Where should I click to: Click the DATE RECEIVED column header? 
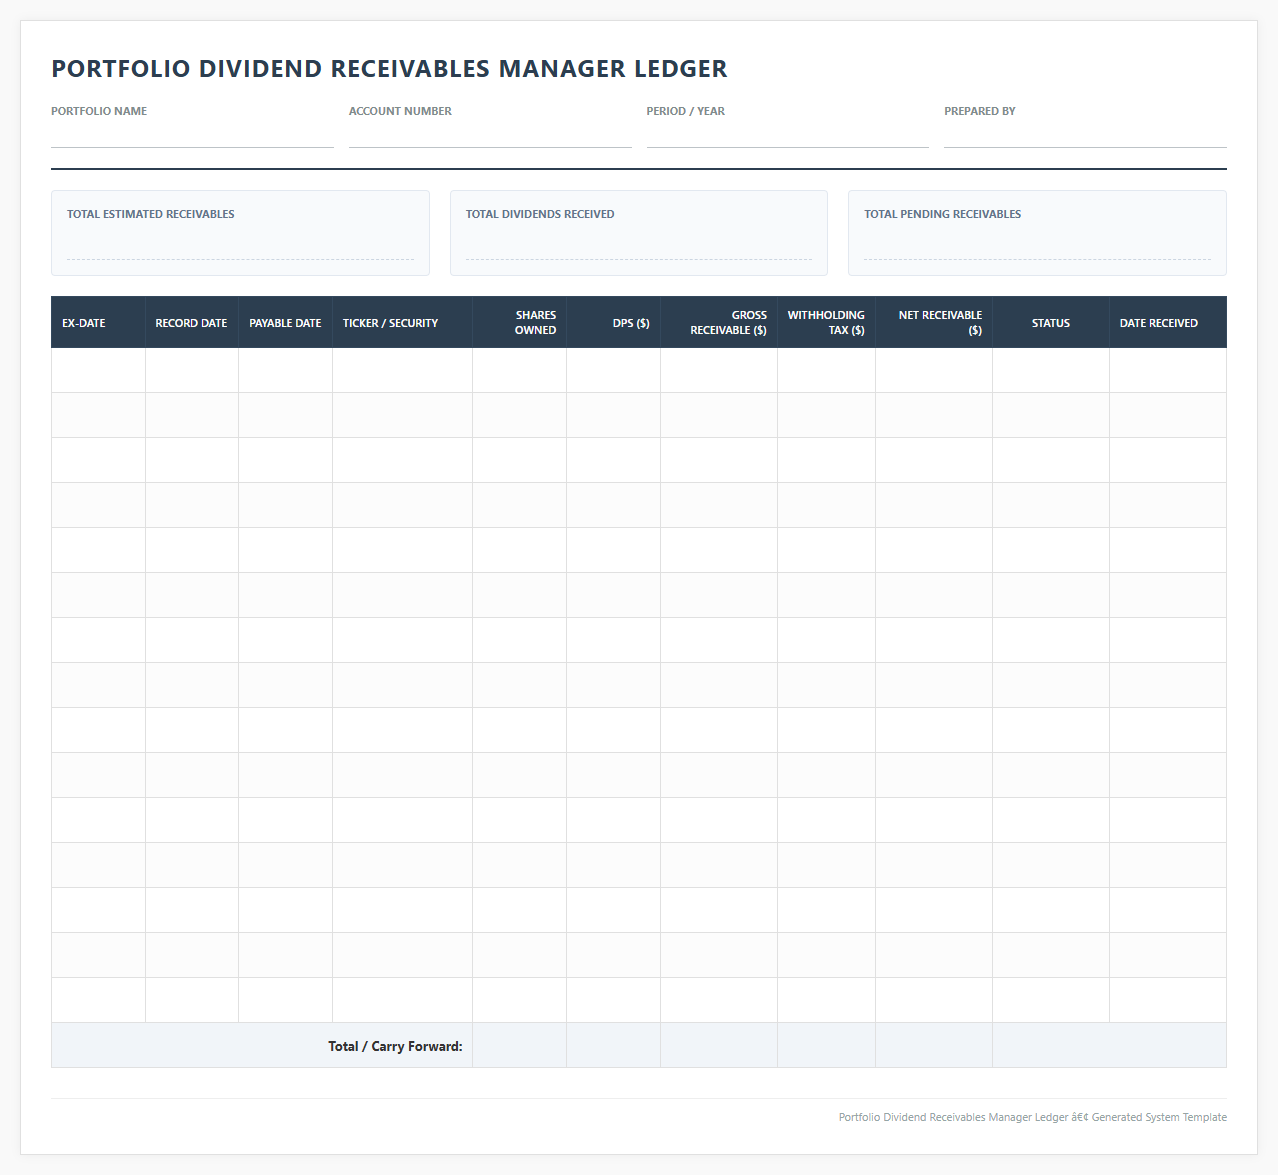pos(1168,322)
